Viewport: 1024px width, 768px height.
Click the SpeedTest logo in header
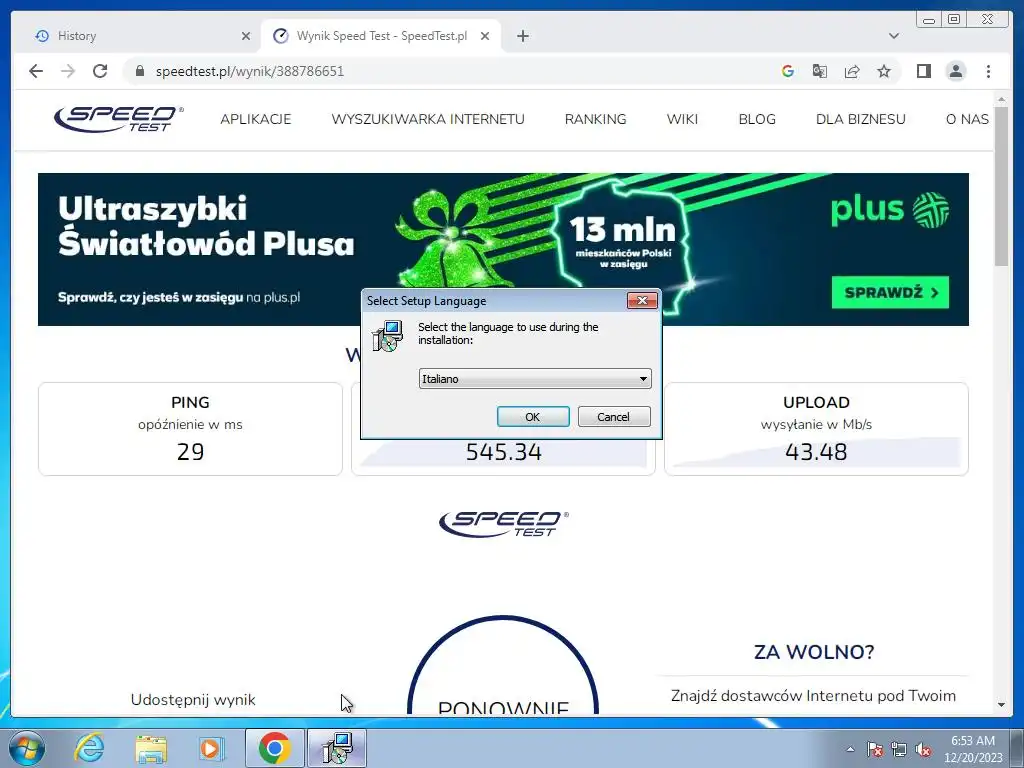pos(118,119)
